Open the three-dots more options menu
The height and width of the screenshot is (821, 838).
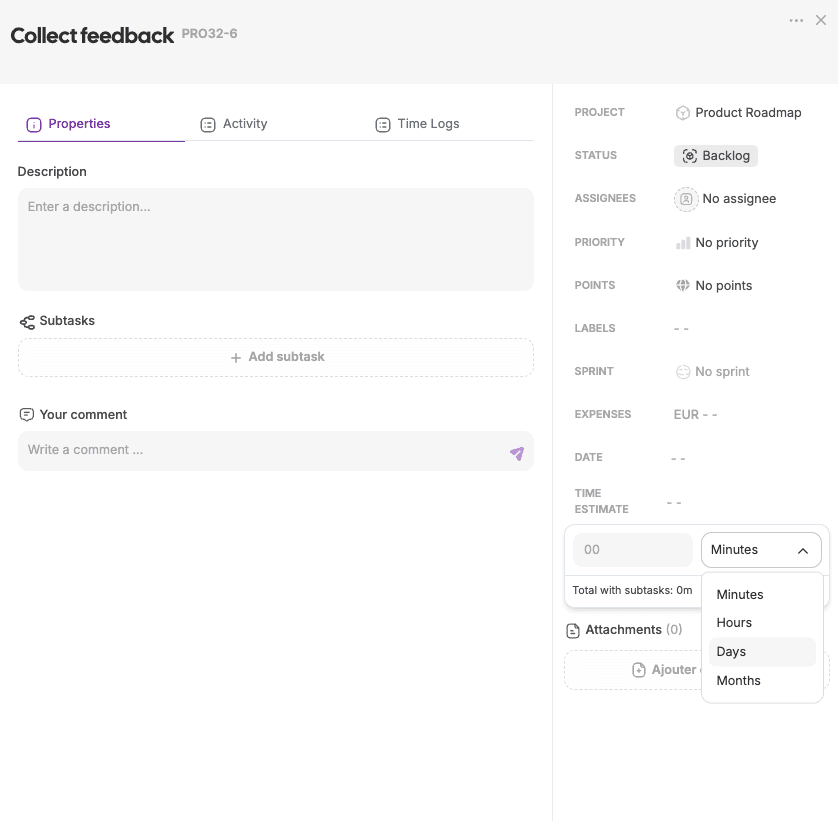[x=796, y=20]
